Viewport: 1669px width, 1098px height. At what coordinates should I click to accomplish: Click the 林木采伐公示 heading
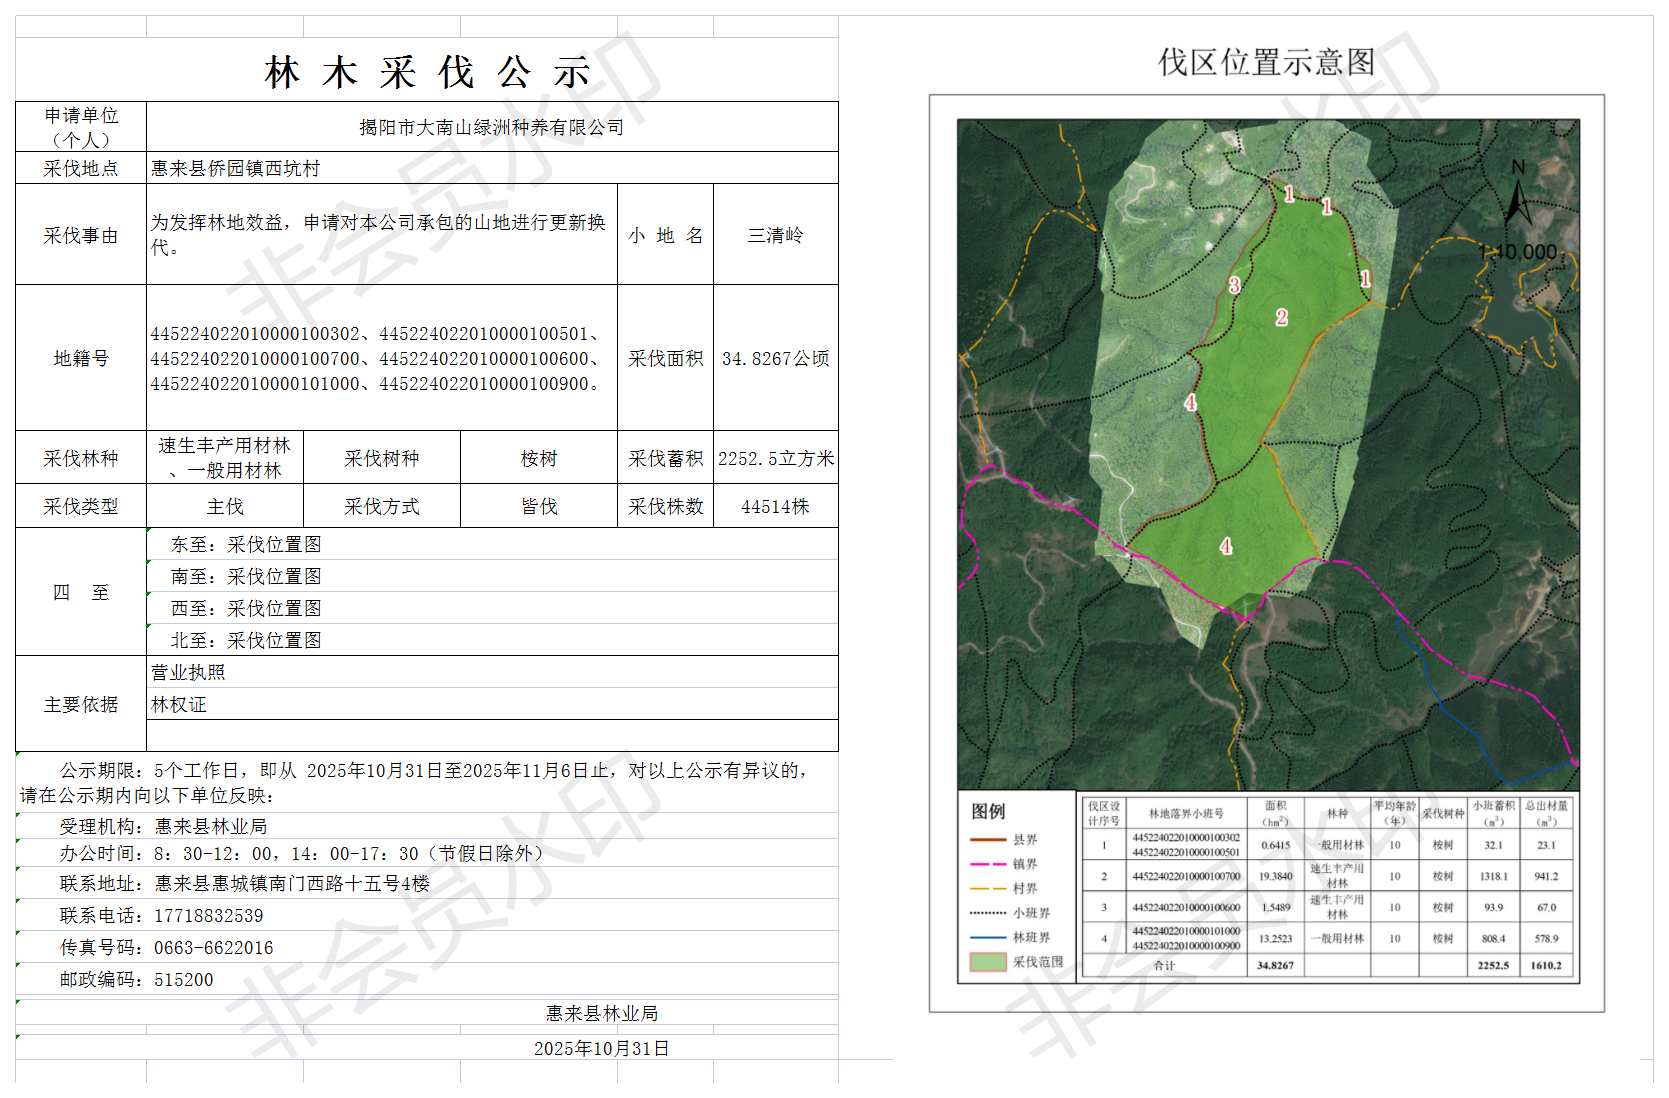pos(427,73)
